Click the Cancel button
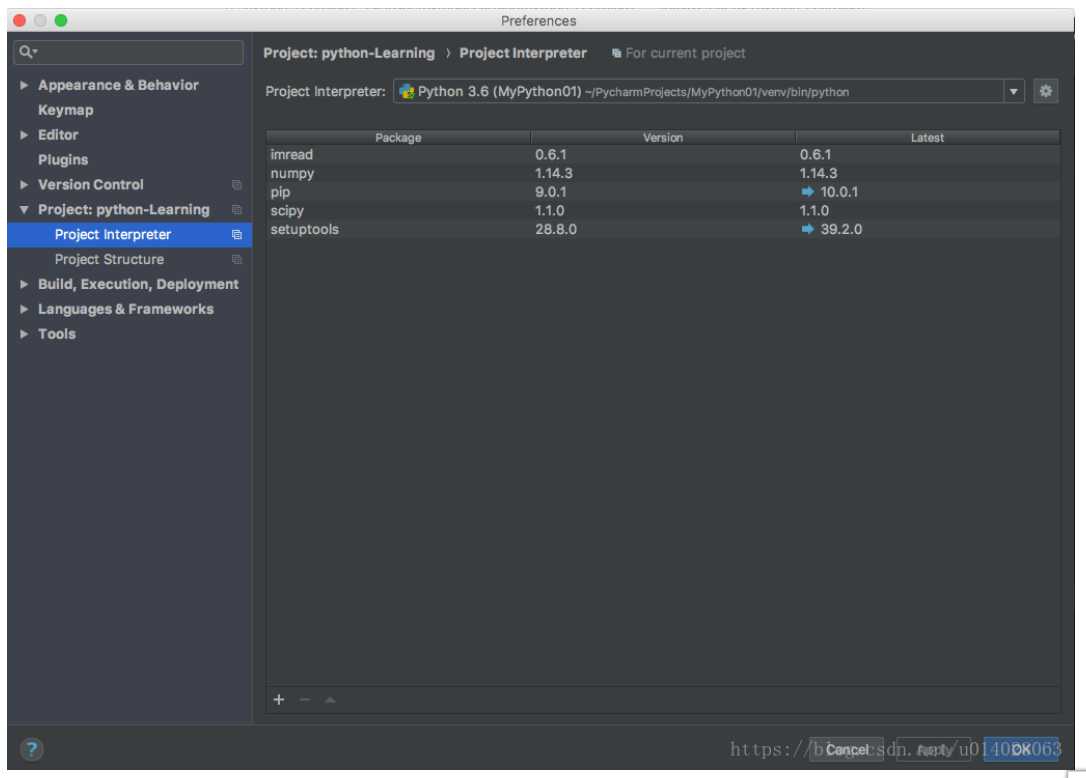This screenshot has width=1086, height=778. click(846, 750)
